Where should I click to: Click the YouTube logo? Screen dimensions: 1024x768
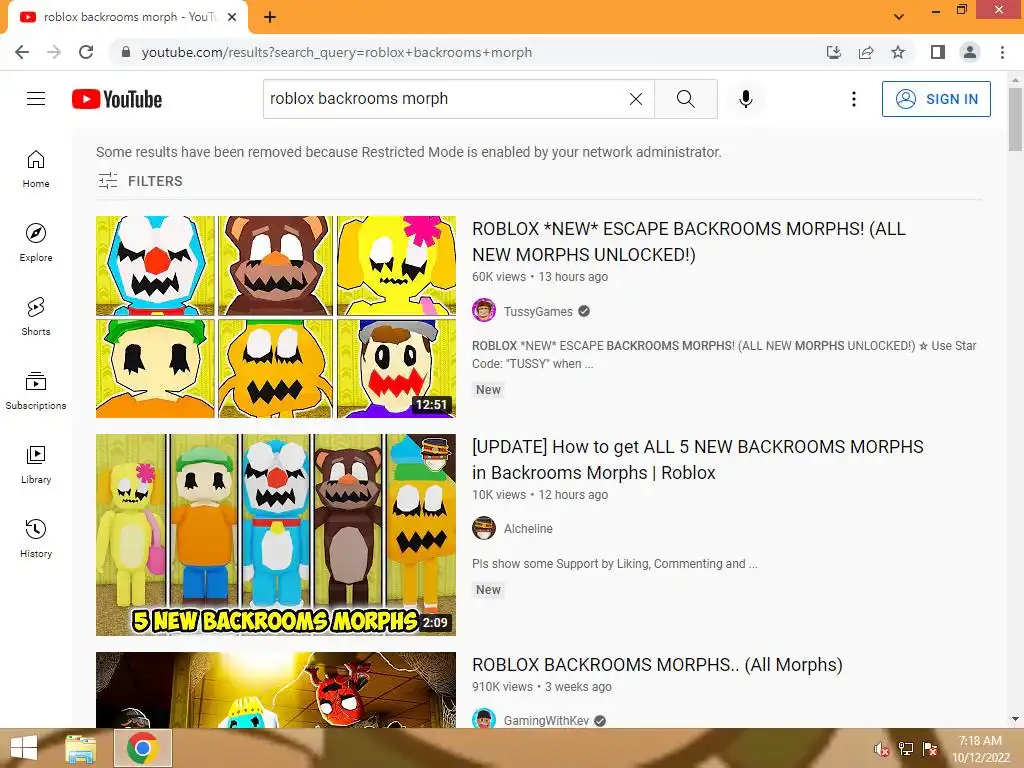click(x=117, y=99)
